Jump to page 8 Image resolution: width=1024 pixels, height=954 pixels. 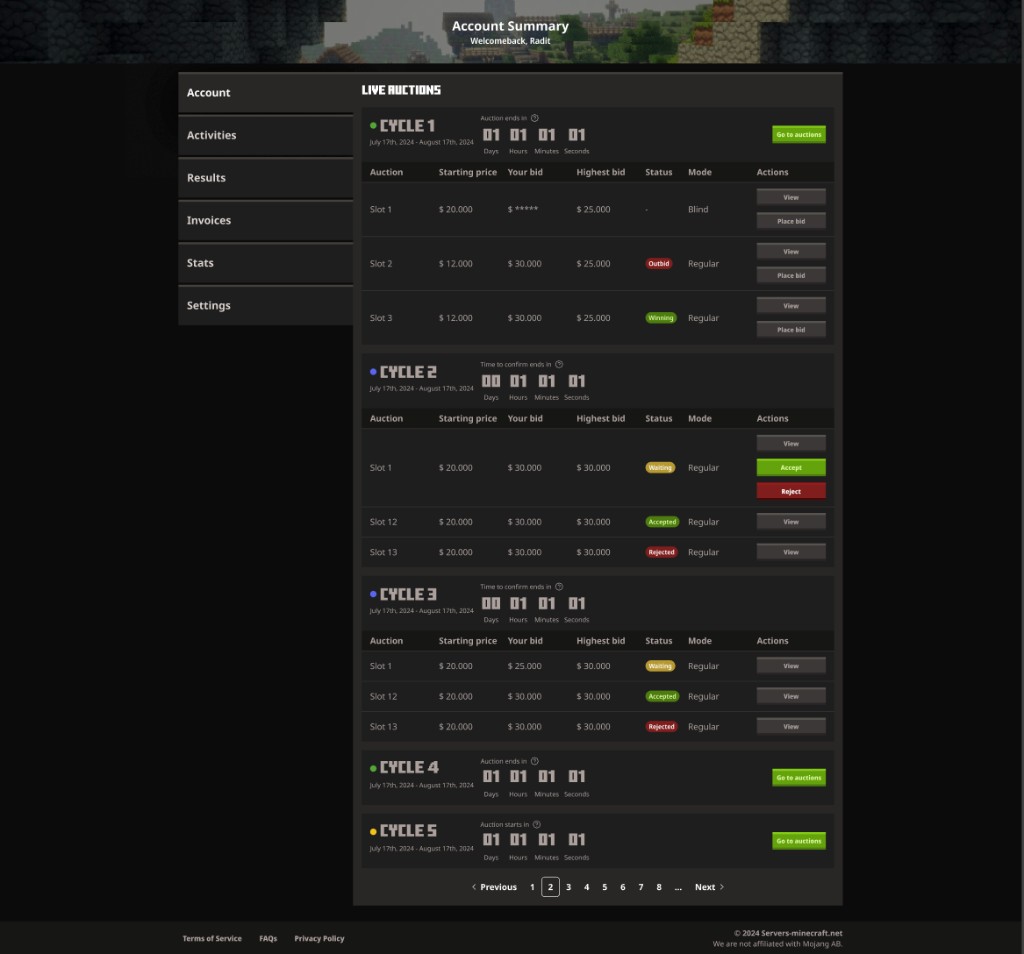click(659, 887)
